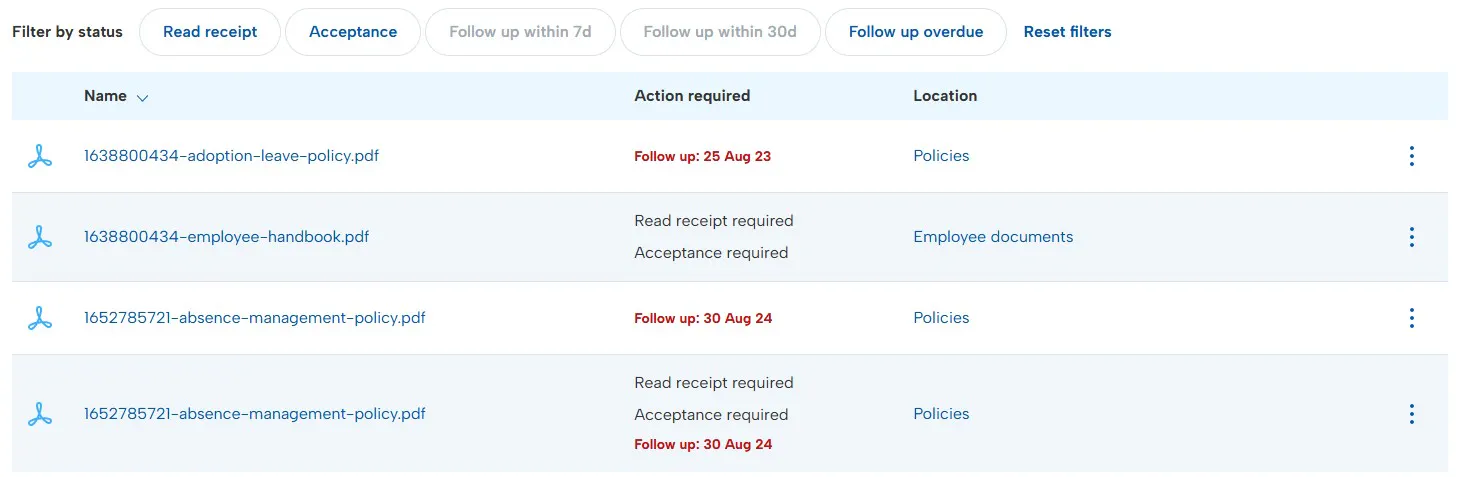Open the employee-handbook.pdf document link
The image size is (1461, 477).
click(226, 237)
